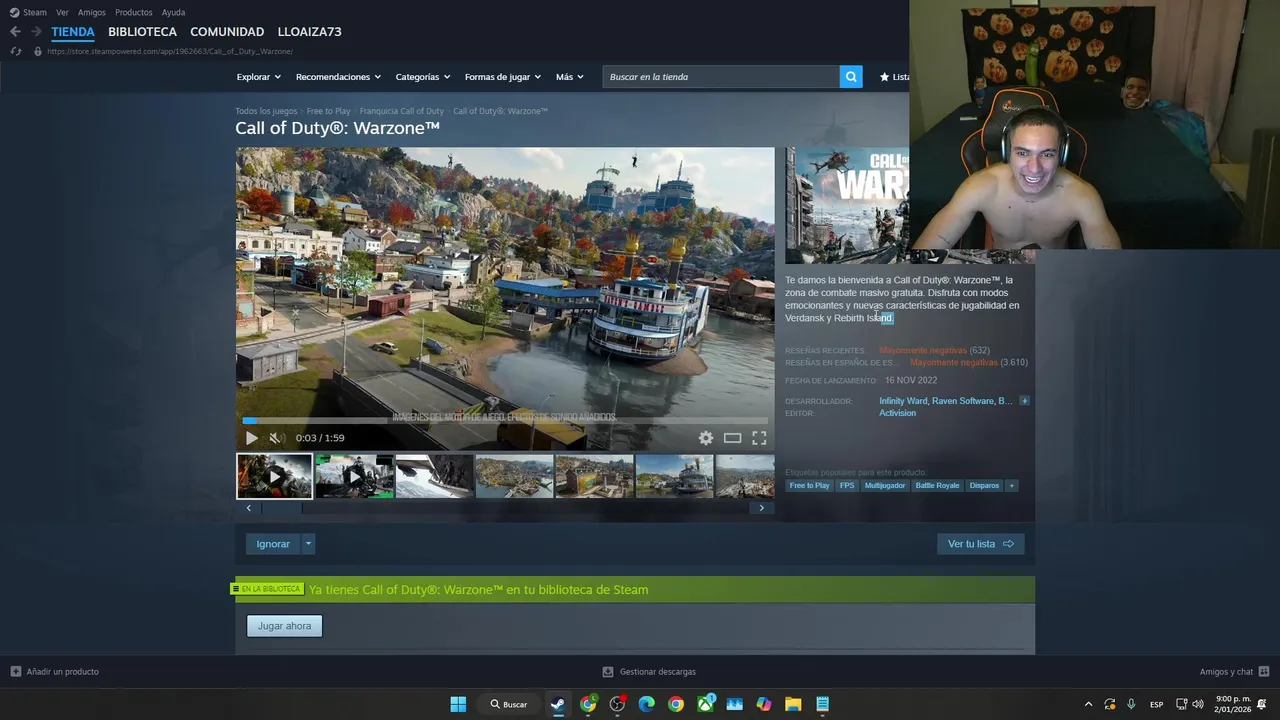Click the Free to Play tag
This screenshot has height=720, width=1280.
coord(809,486)
